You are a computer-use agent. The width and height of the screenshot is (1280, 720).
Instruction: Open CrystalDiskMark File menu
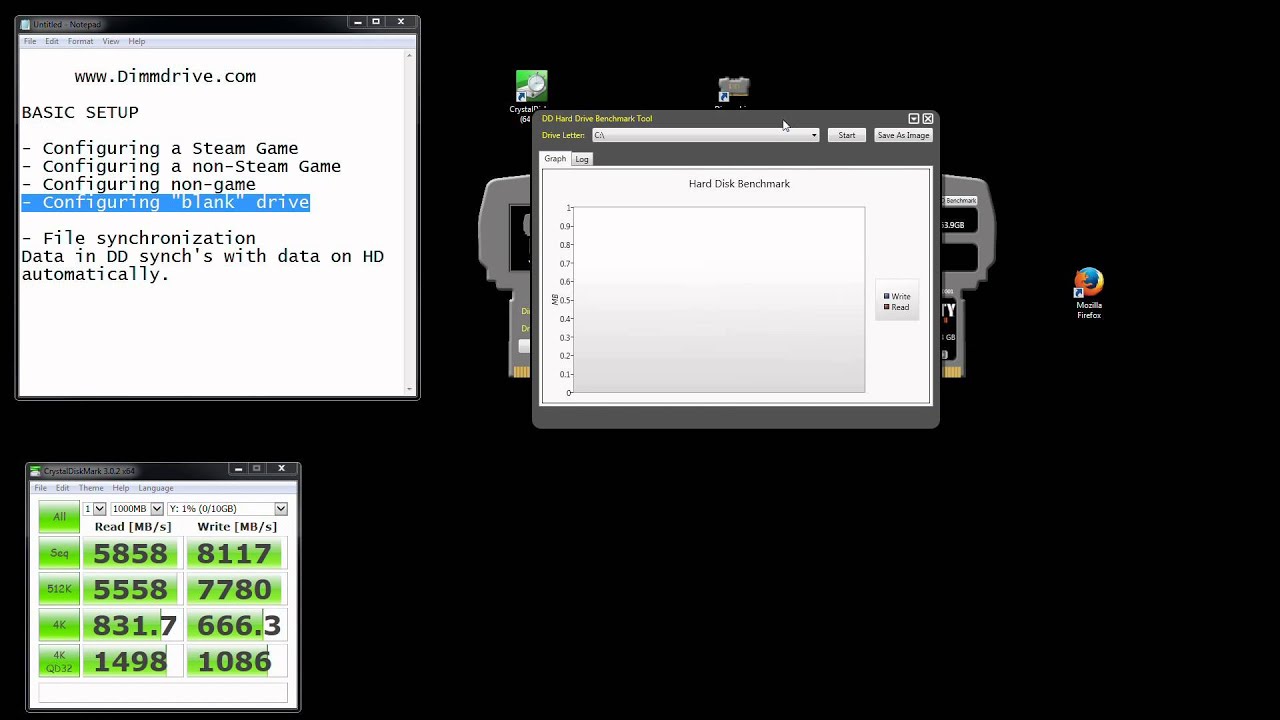coord(40,488)
